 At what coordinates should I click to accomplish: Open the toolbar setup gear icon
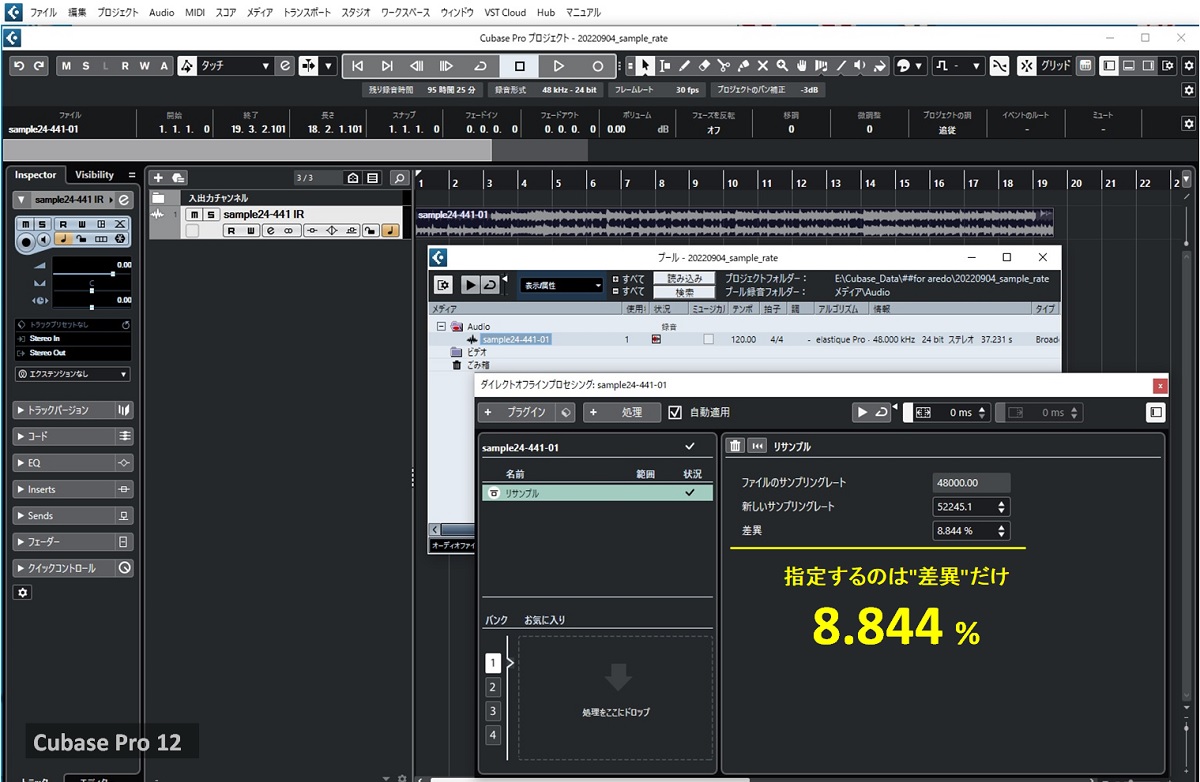[1188, 66]
